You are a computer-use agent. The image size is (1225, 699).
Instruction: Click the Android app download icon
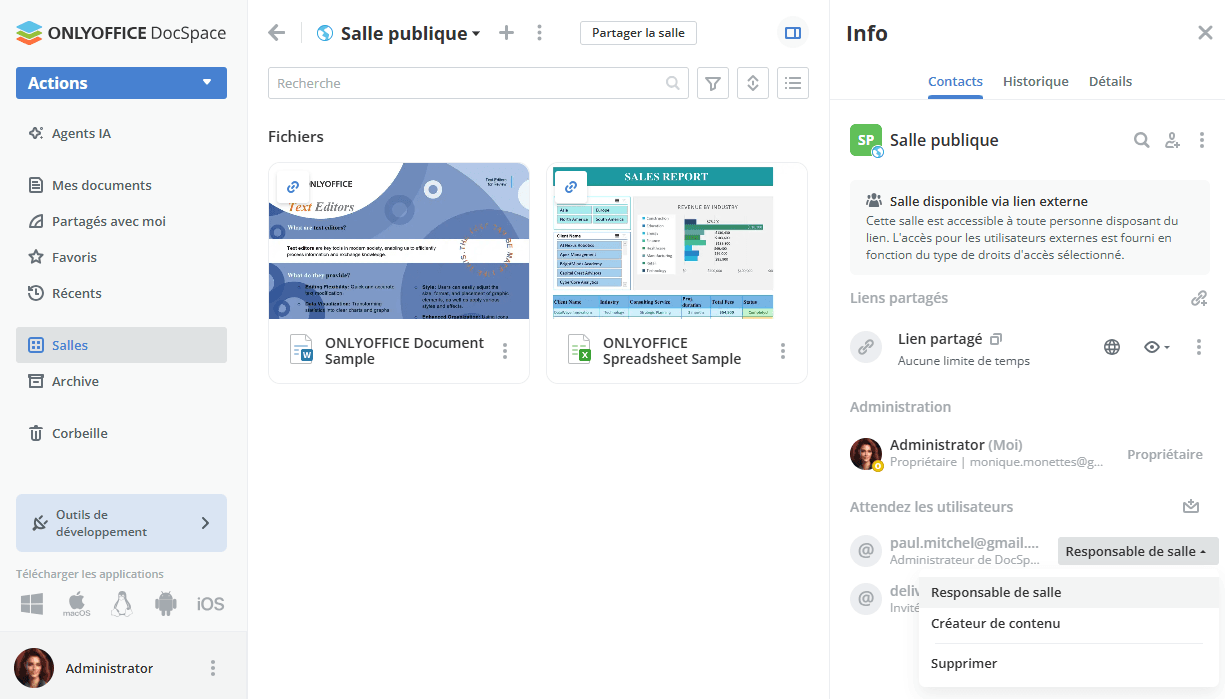tap(166, 604)
